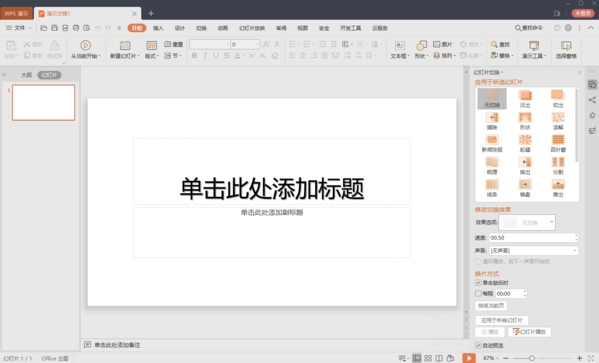This screenshot has height=363, width=599.
Task: Open the 设计 design tab
Action: [180, 28]
